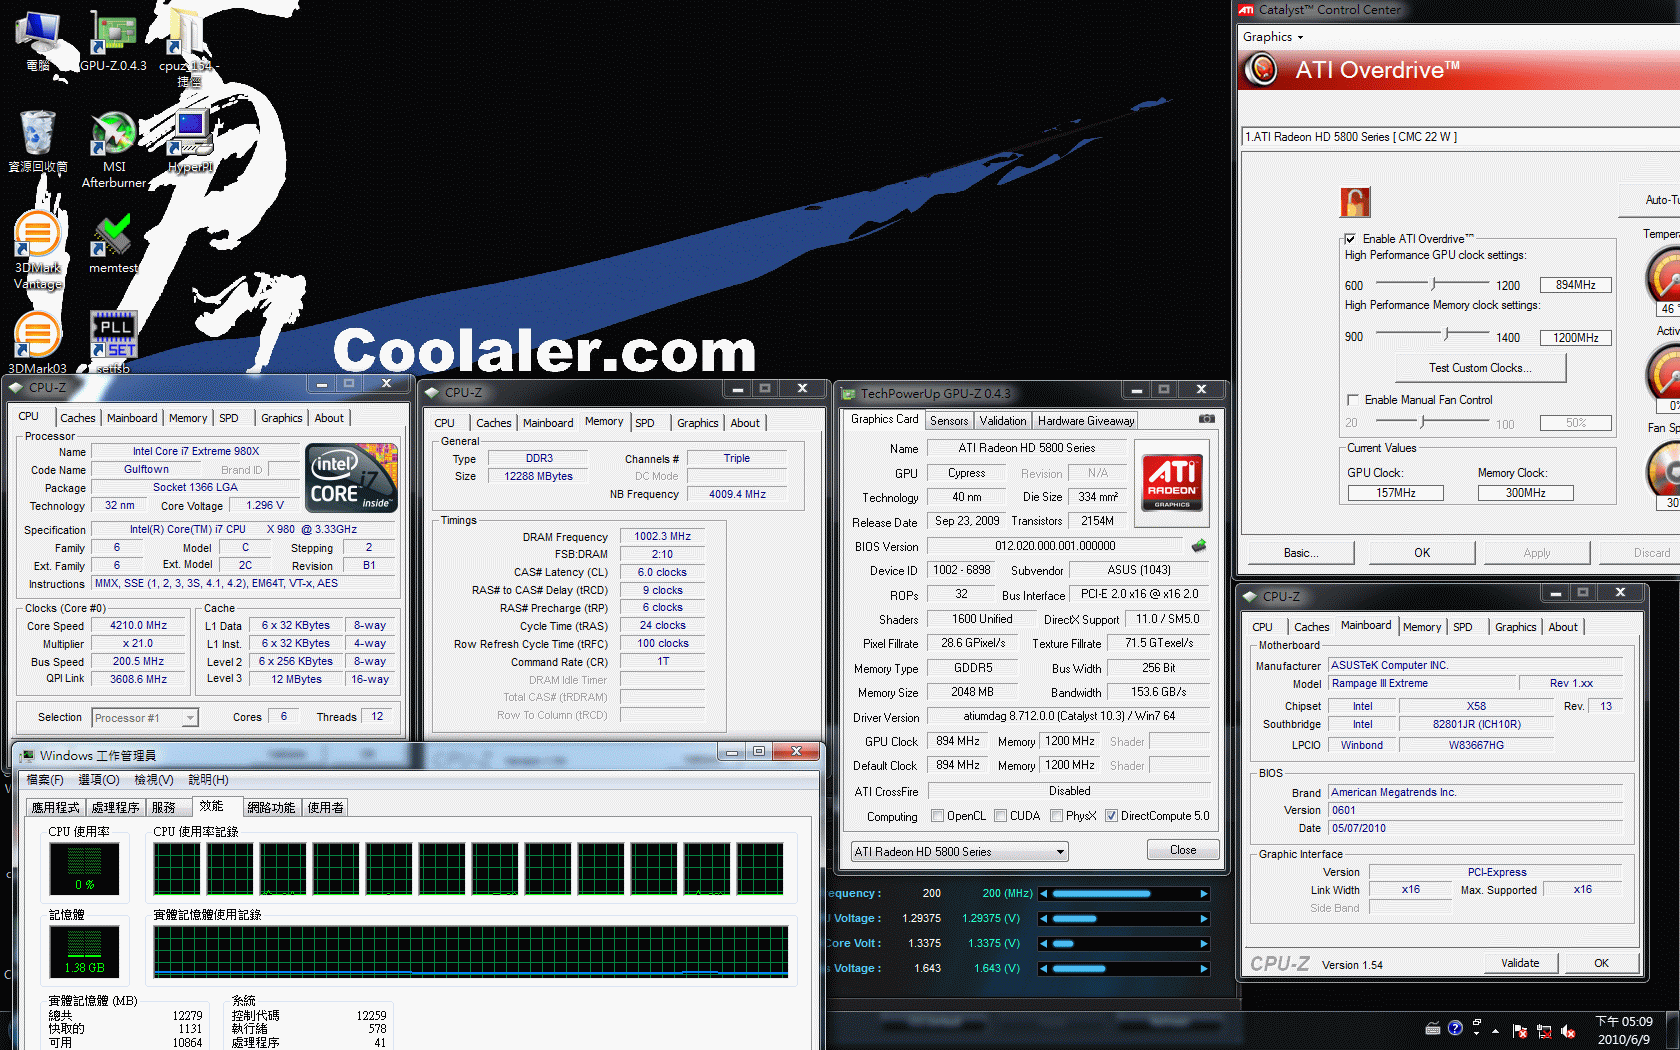Click the 894MHz GPU clock value field

(x=1575, y=285)
